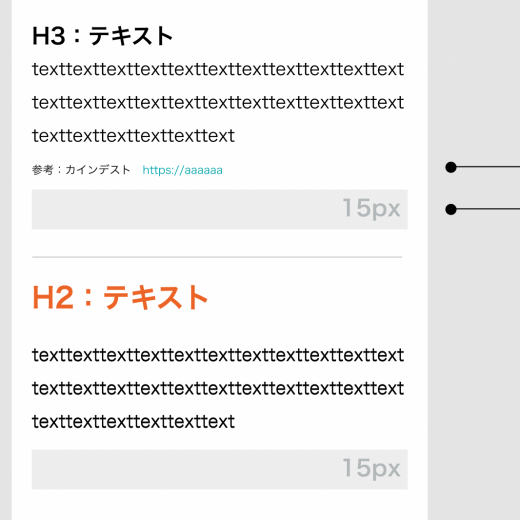
Task: Click the 参考：カインデスト reference label
Action: tap(81, 170)
